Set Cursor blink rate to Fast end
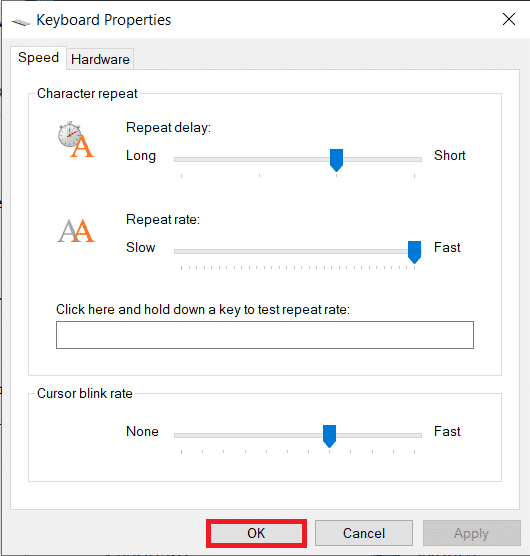530x556 pixels. 414,435
